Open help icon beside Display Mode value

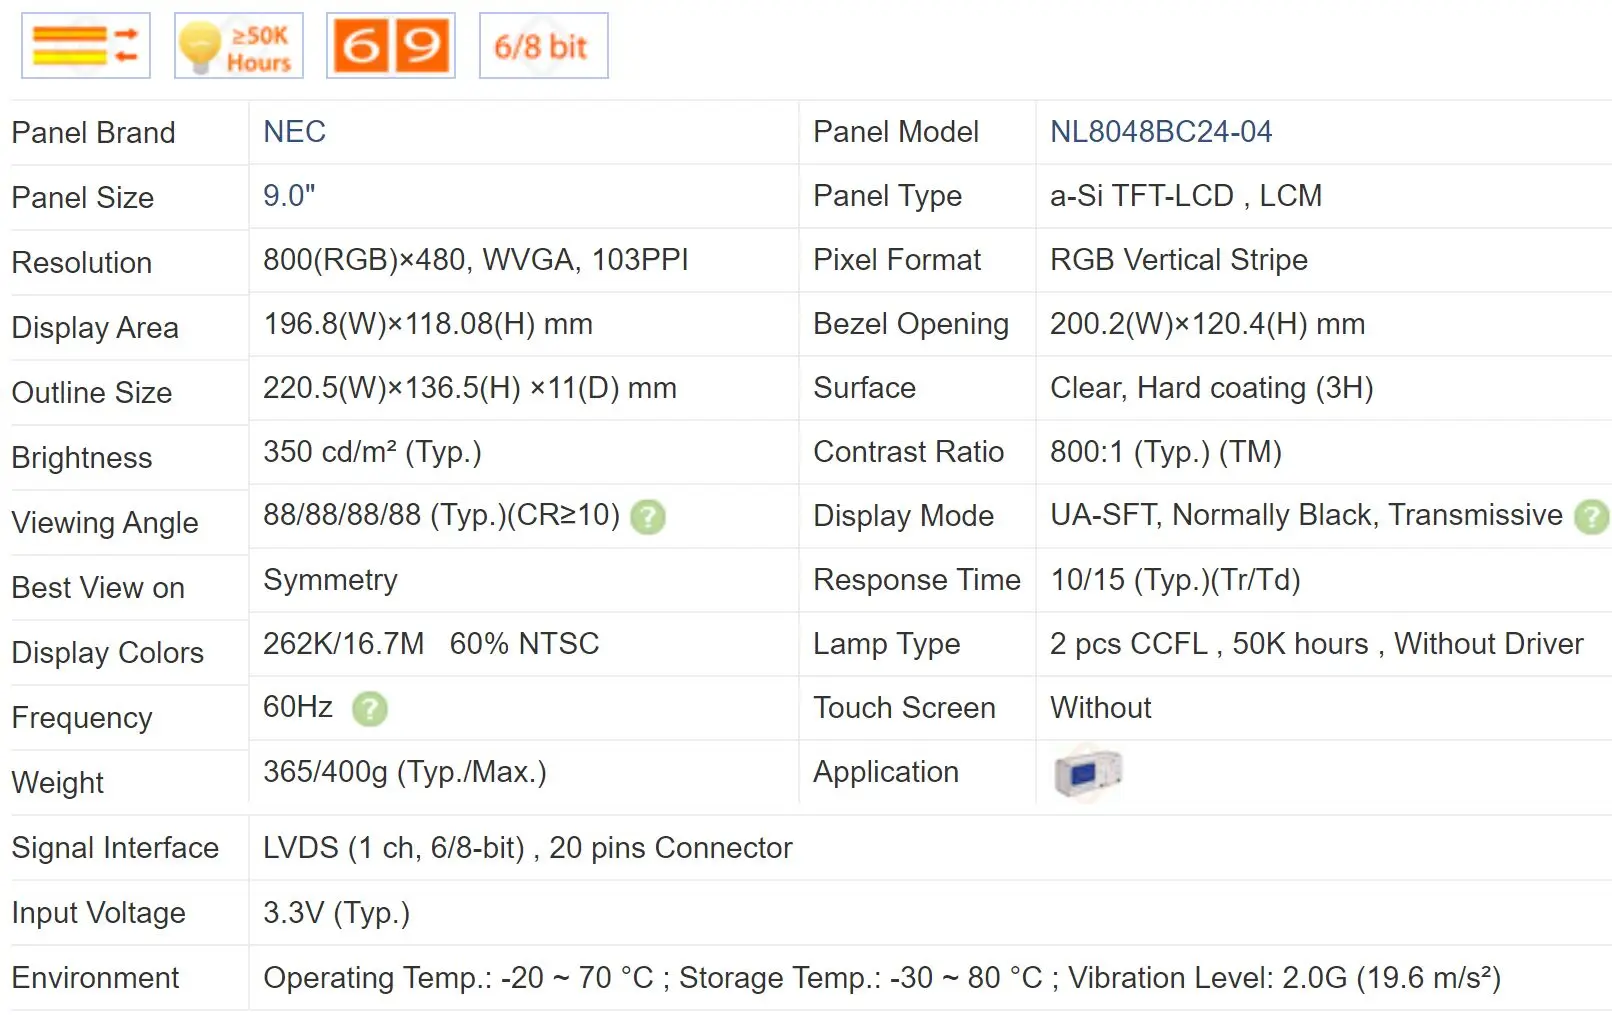[1591, 517]
